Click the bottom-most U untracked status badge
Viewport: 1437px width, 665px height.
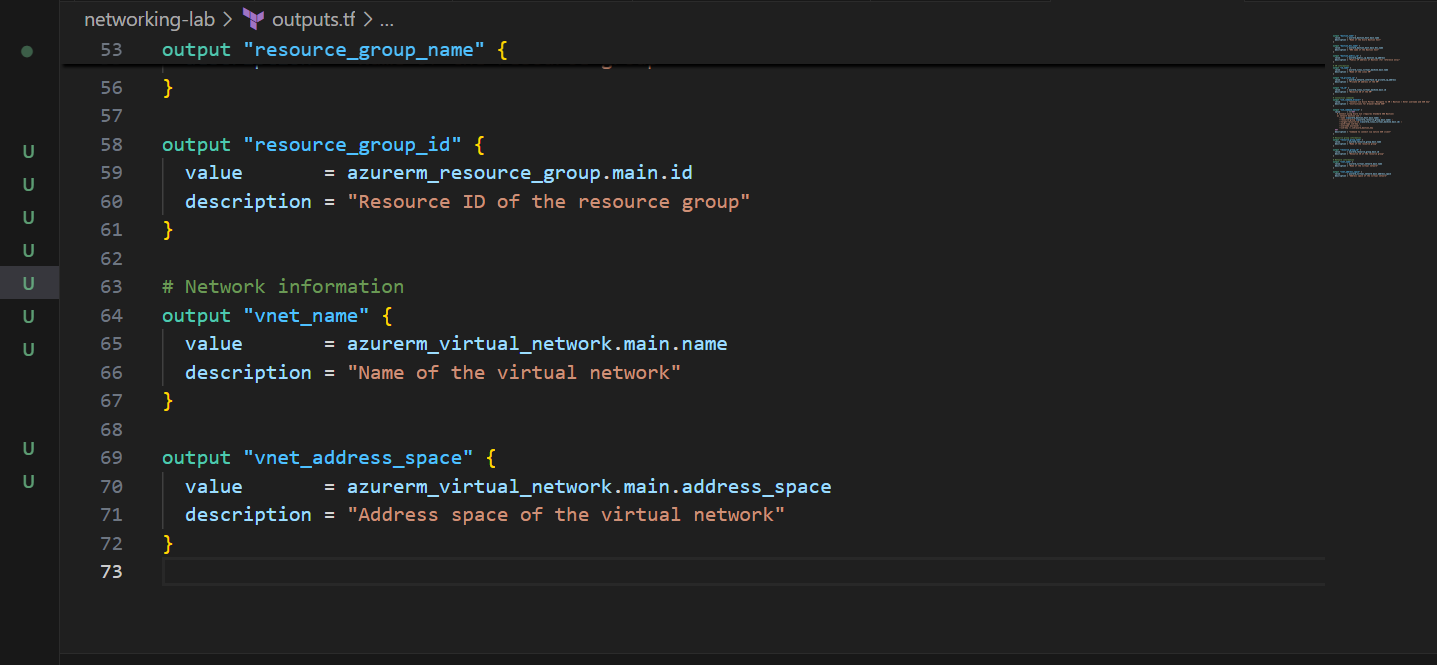[x=28, y=482]
